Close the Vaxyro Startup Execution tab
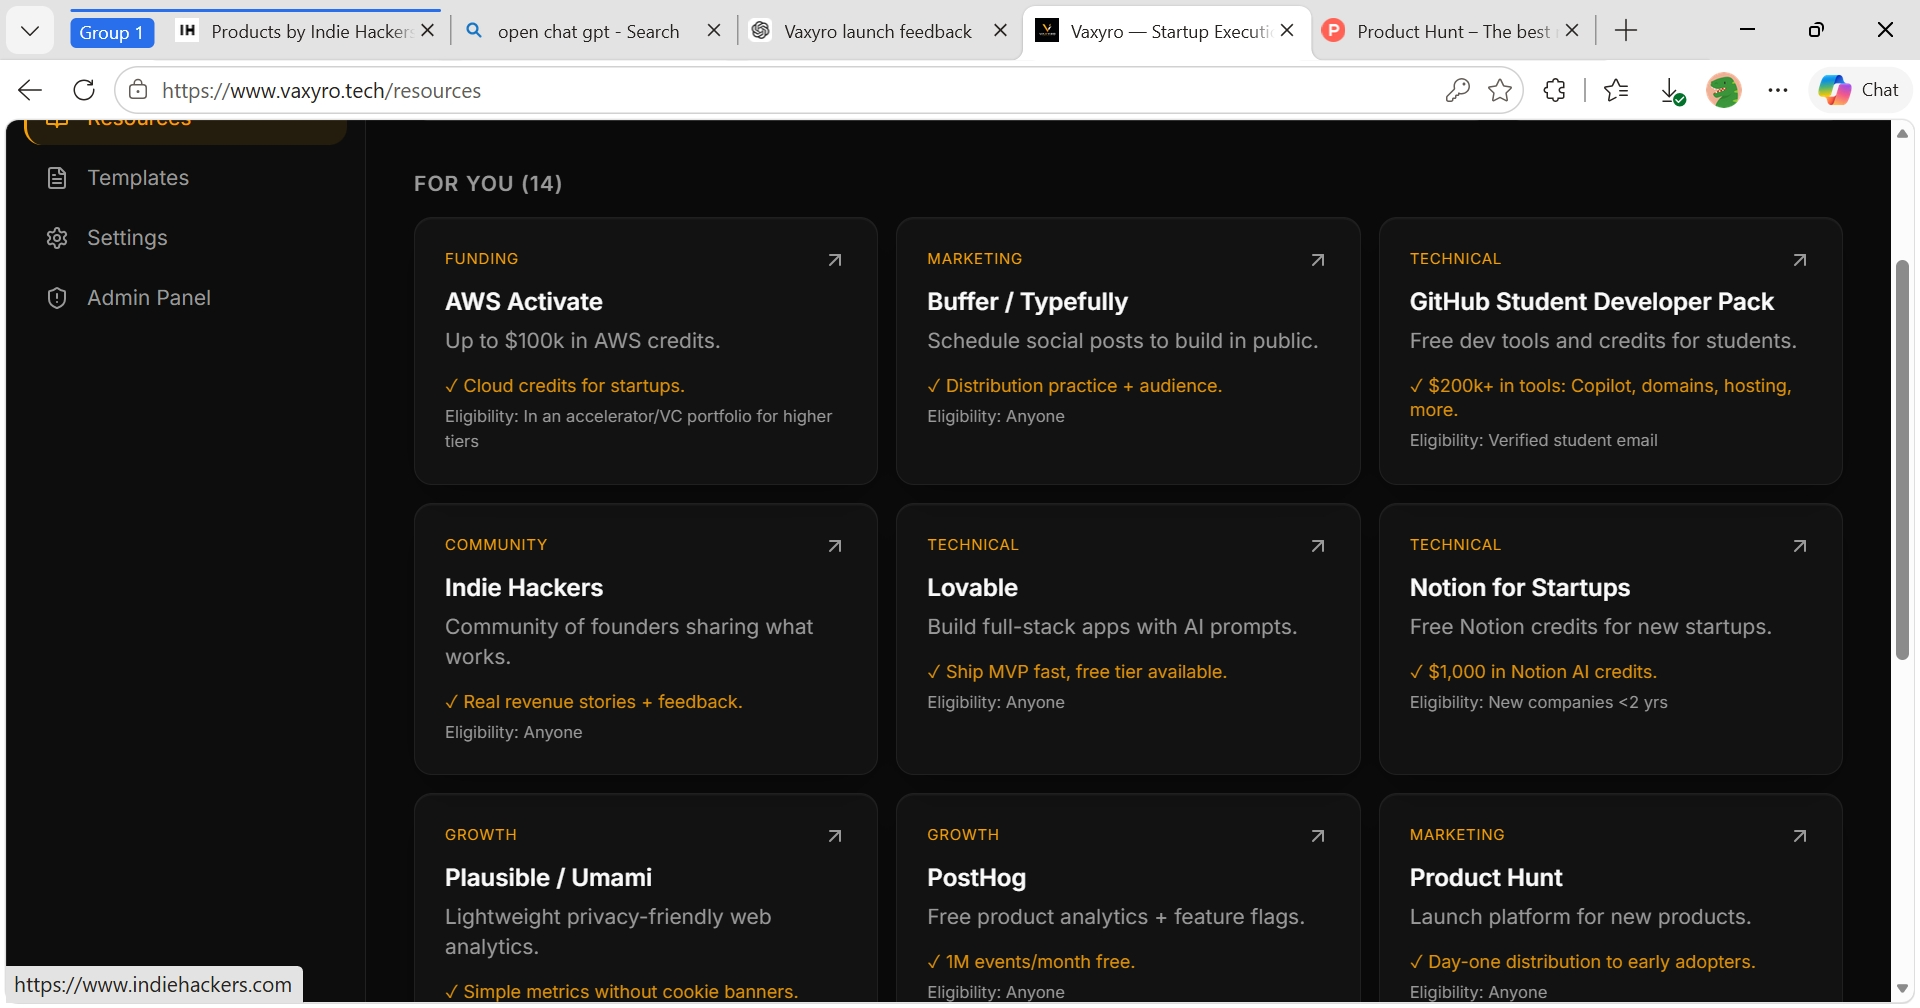The width and height of the screenshot is (1920, 1008). click(x=1287, y=31)
